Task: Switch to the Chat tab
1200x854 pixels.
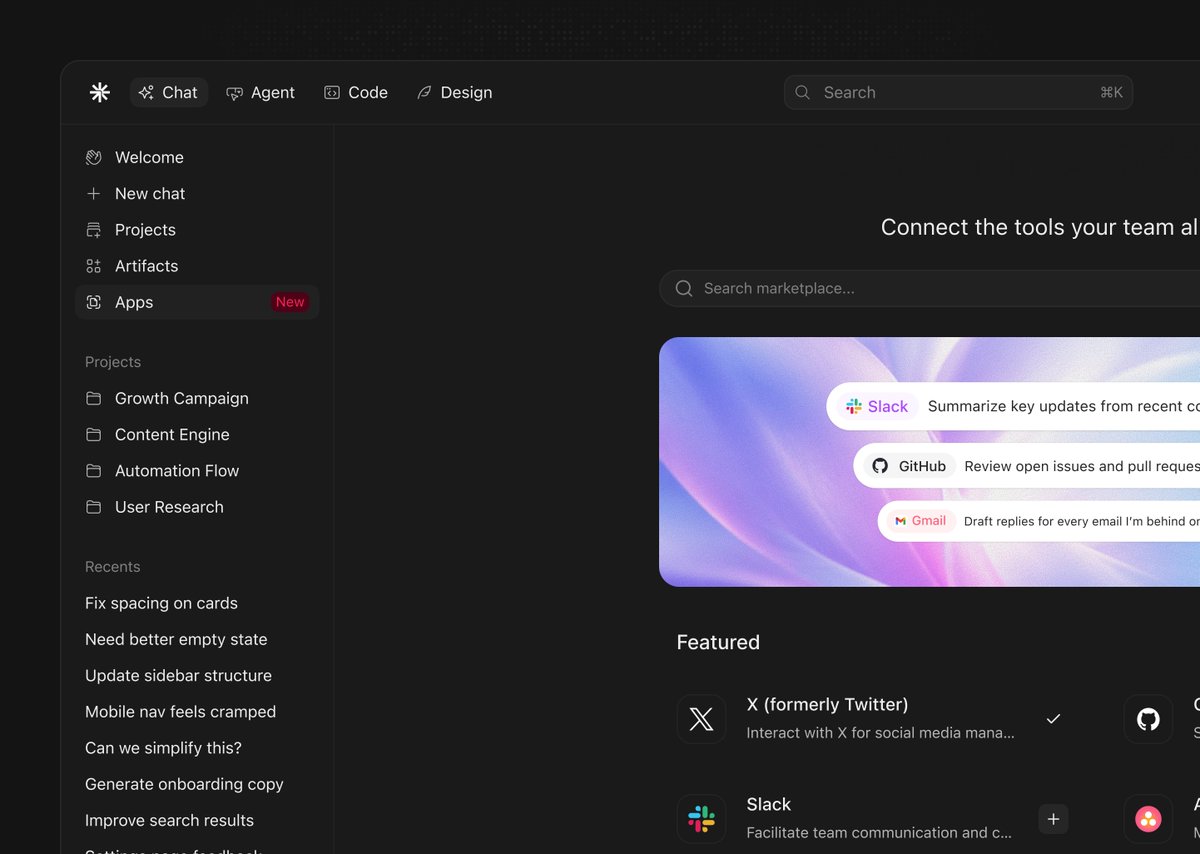Action: click(x=169, y=92)
